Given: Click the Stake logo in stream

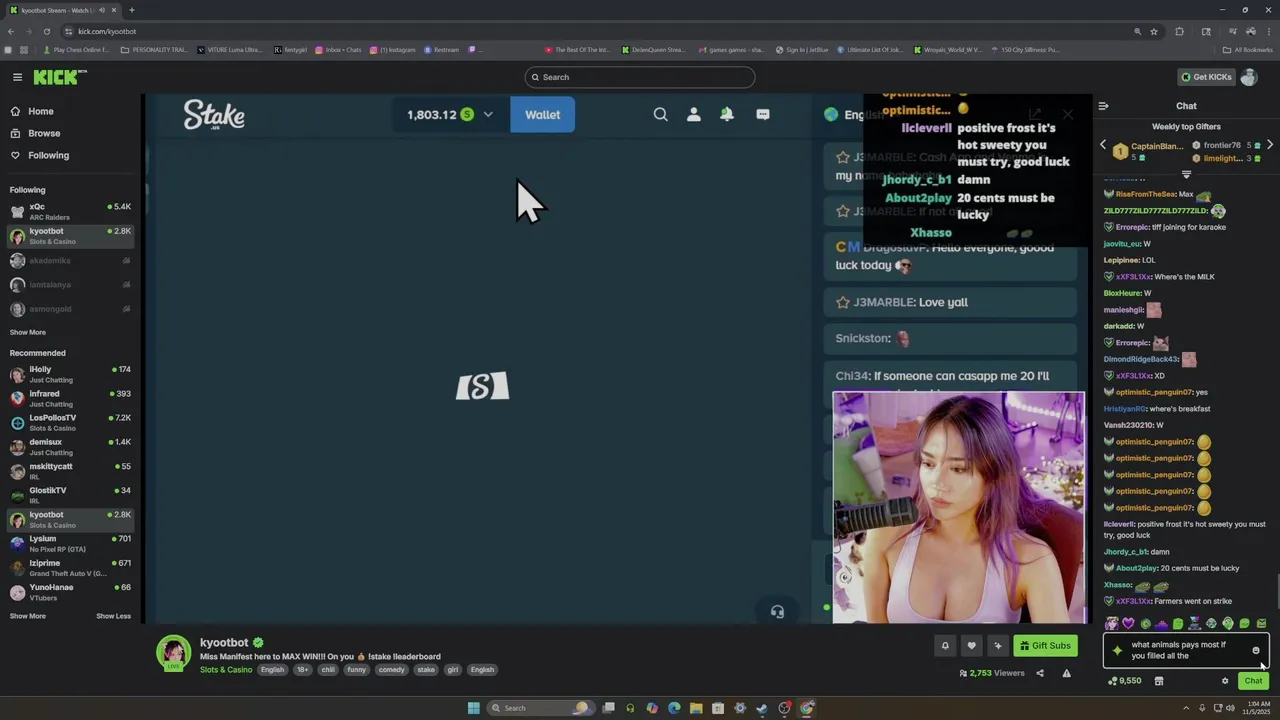Looking at the screenshot, I should (214, 115).
